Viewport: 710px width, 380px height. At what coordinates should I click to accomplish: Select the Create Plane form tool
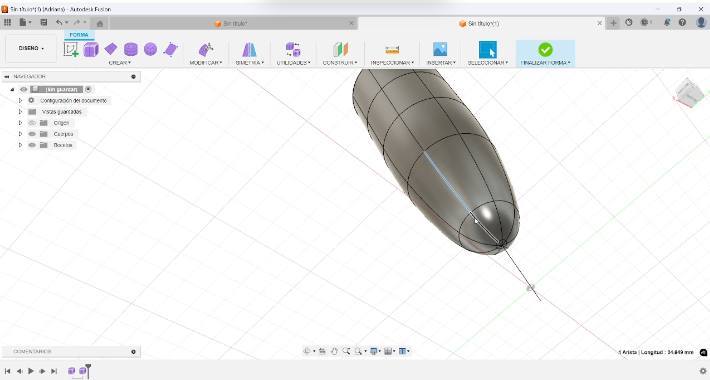tap(110, 49)
